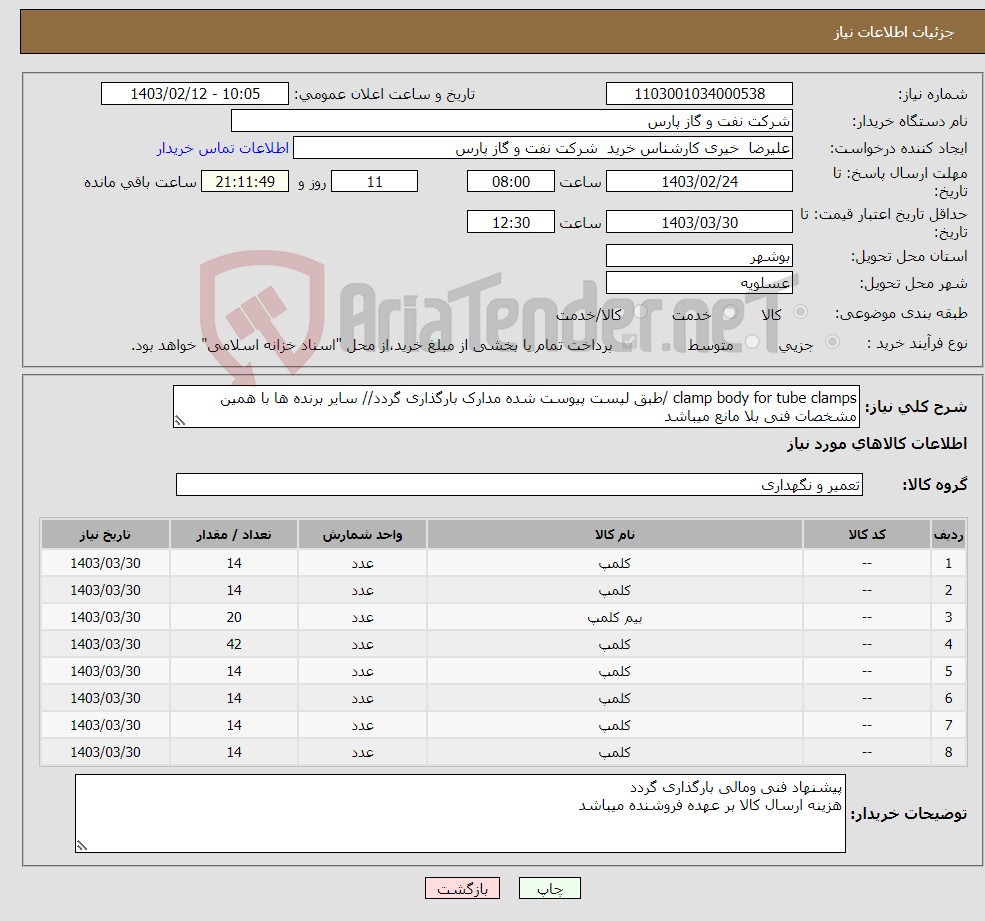Click the تاریخ نیاز column header
This screenshot has width=985, height=921.
pos(106,534)
